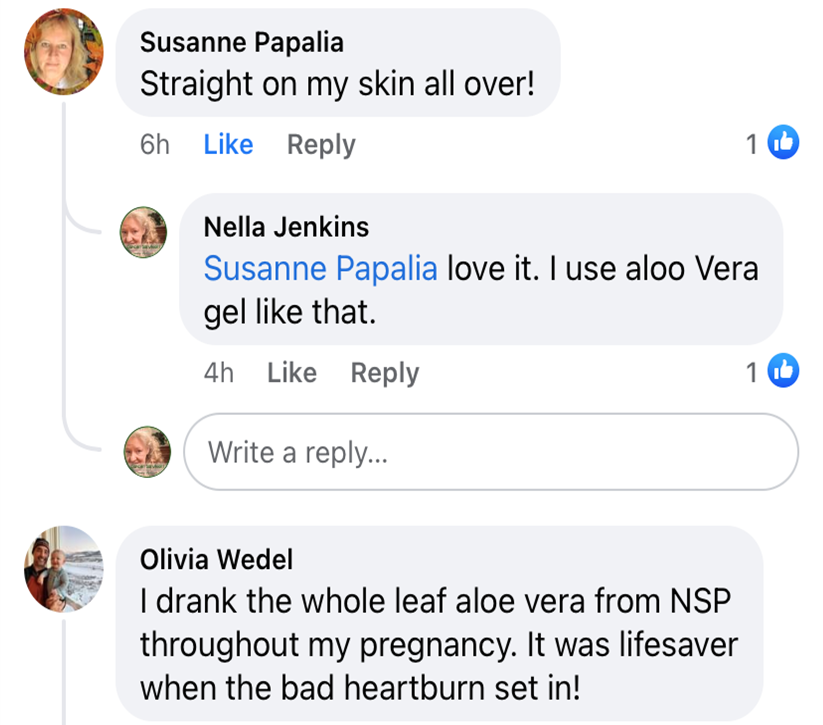
Task: Click the 6h timestamp on Susanne's comment
Action: (x=155, y=145)
